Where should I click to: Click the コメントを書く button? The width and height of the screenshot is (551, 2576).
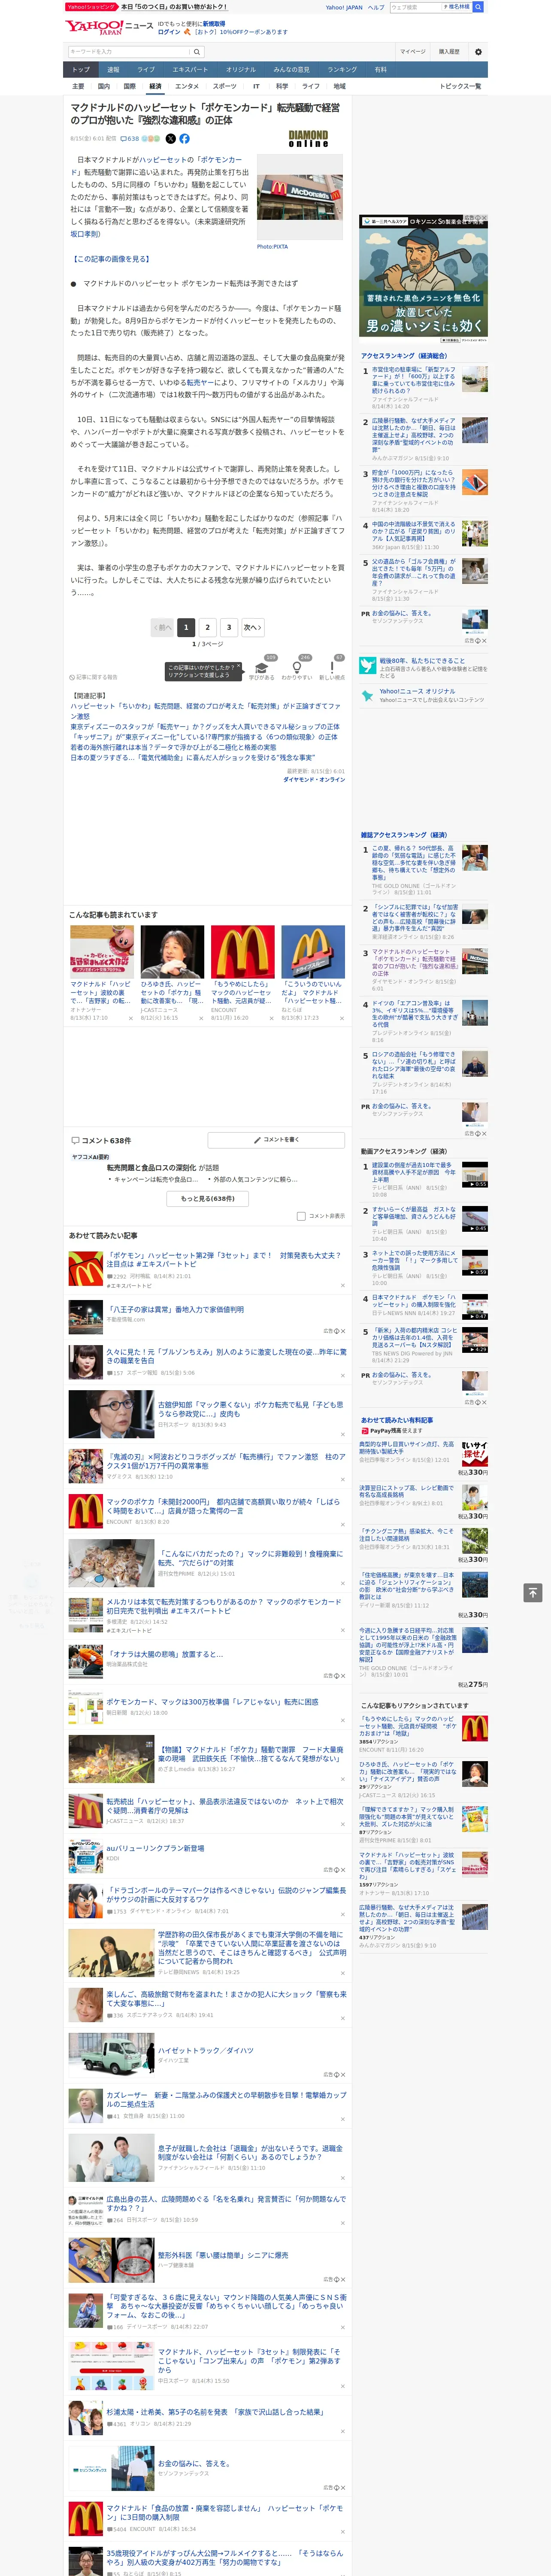276,1139
